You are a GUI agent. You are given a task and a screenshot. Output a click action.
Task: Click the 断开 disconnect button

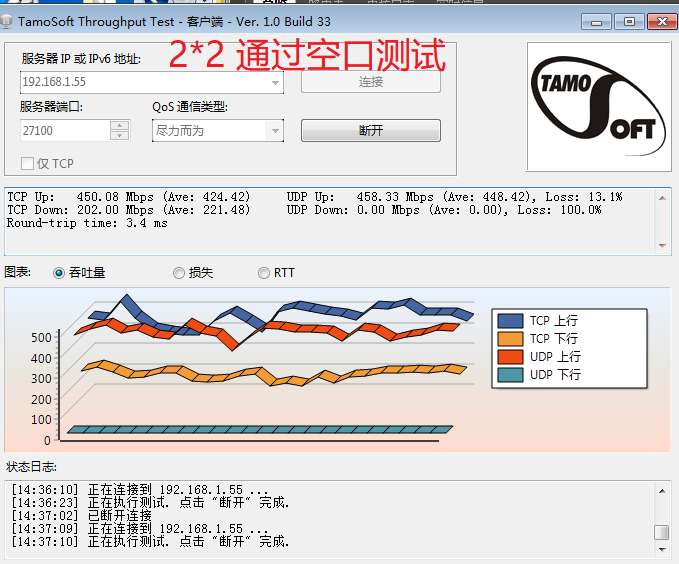371,130
